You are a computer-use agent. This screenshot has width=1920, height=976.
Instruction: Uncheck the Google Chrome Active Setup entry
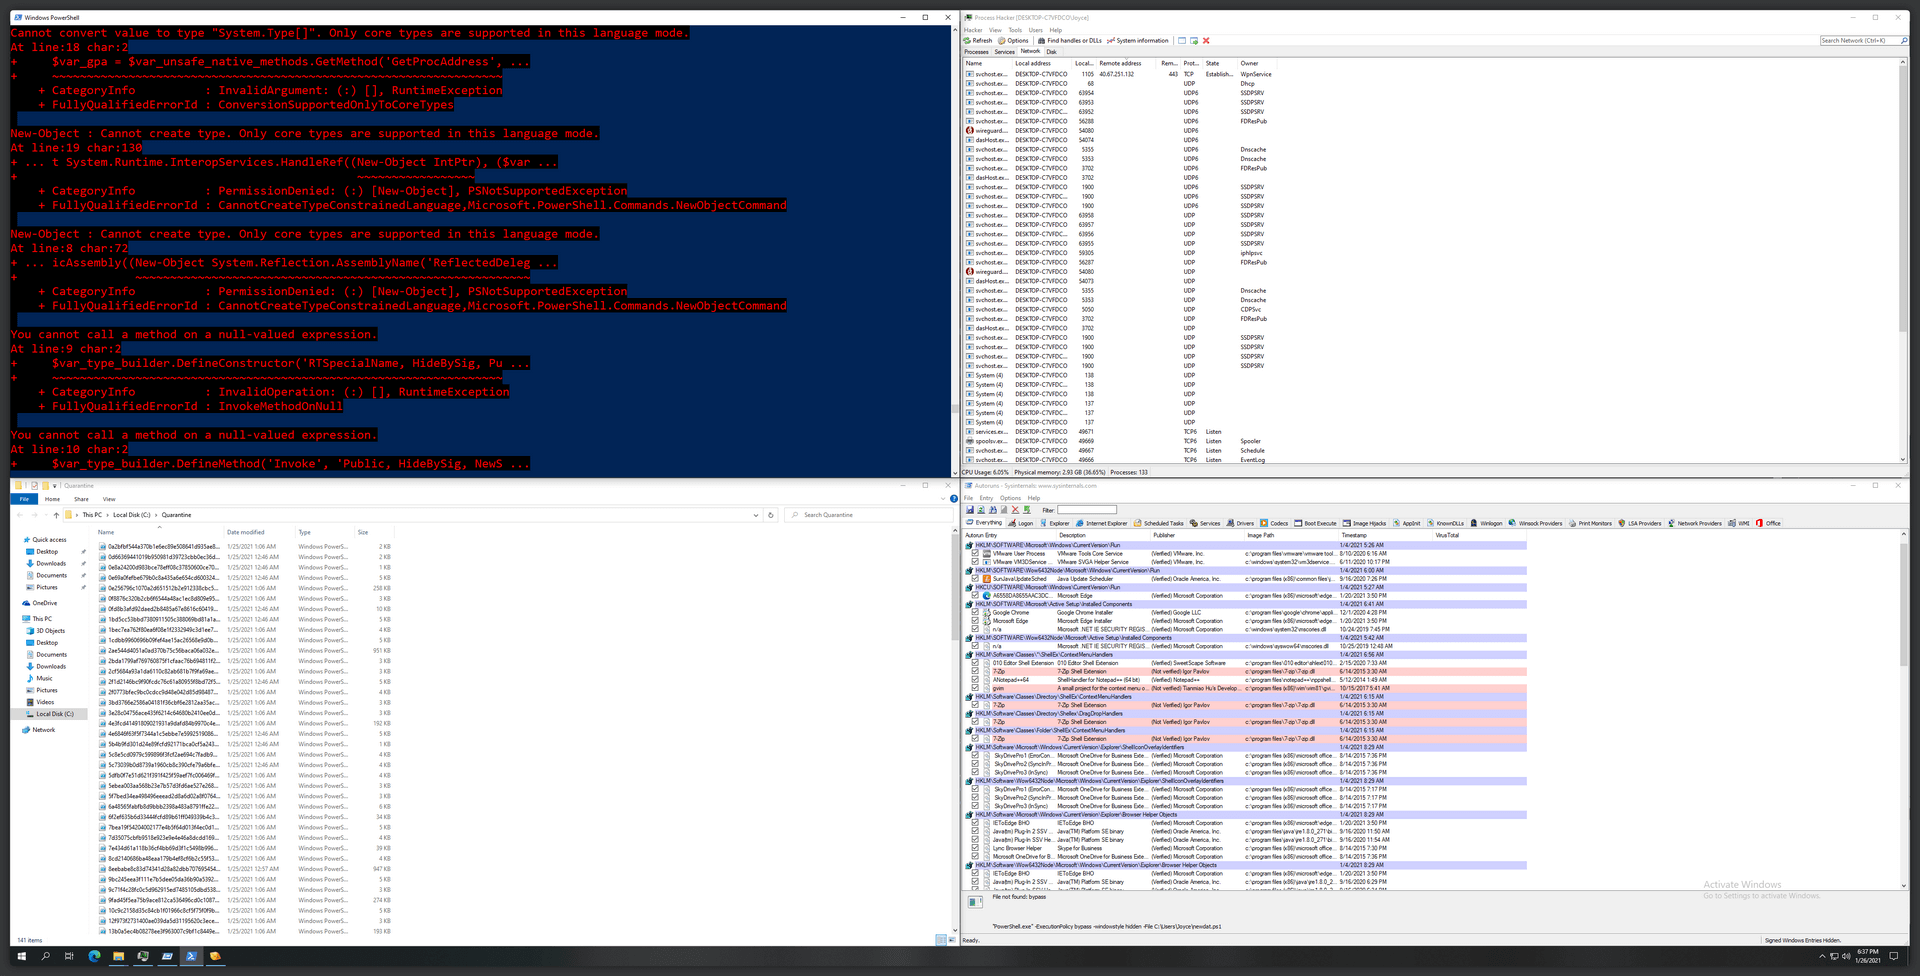[975, 612]
